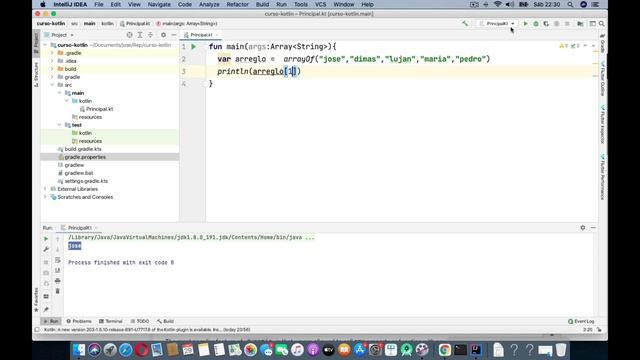Select gradle.properties file

click(82, 157)
